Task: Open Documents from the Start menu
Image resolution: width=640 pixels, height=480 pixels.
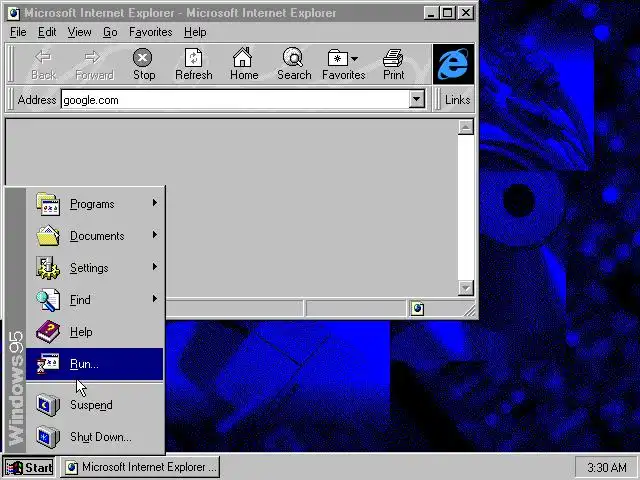Action: click(x=95, y=236)
